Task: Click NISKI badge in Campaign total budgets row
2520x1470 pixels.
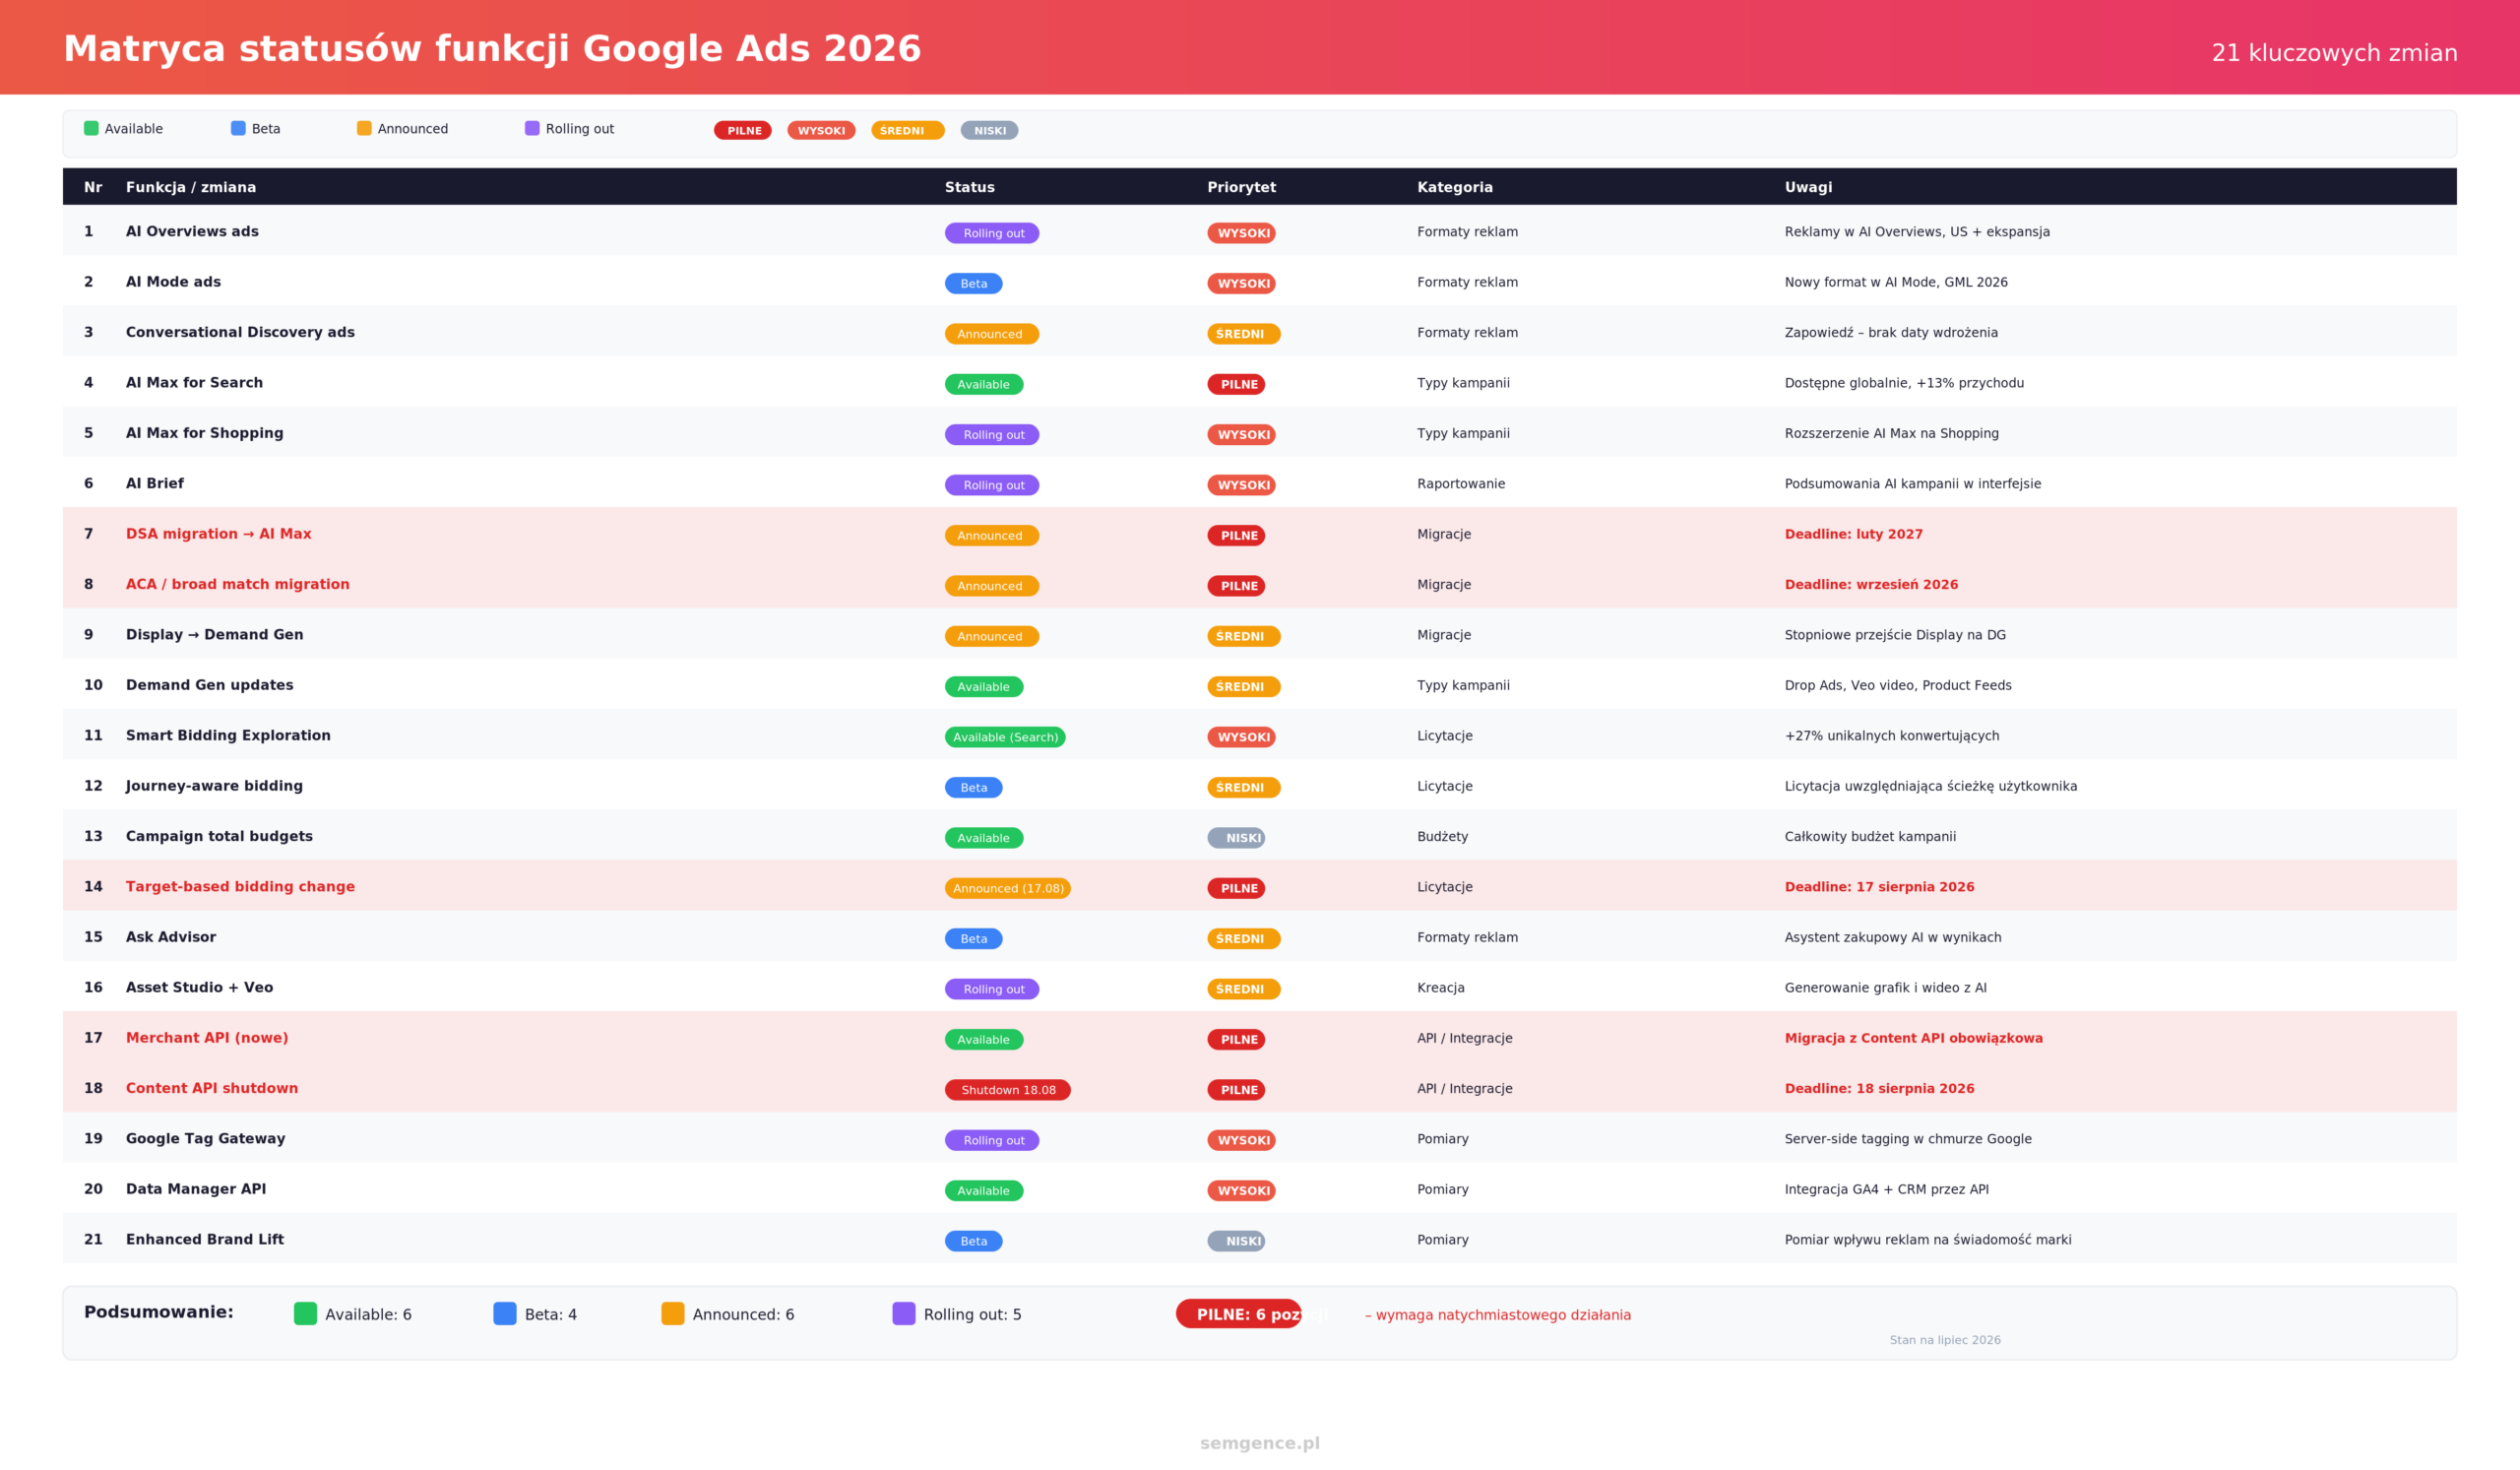Action: tap(1236, 838)
